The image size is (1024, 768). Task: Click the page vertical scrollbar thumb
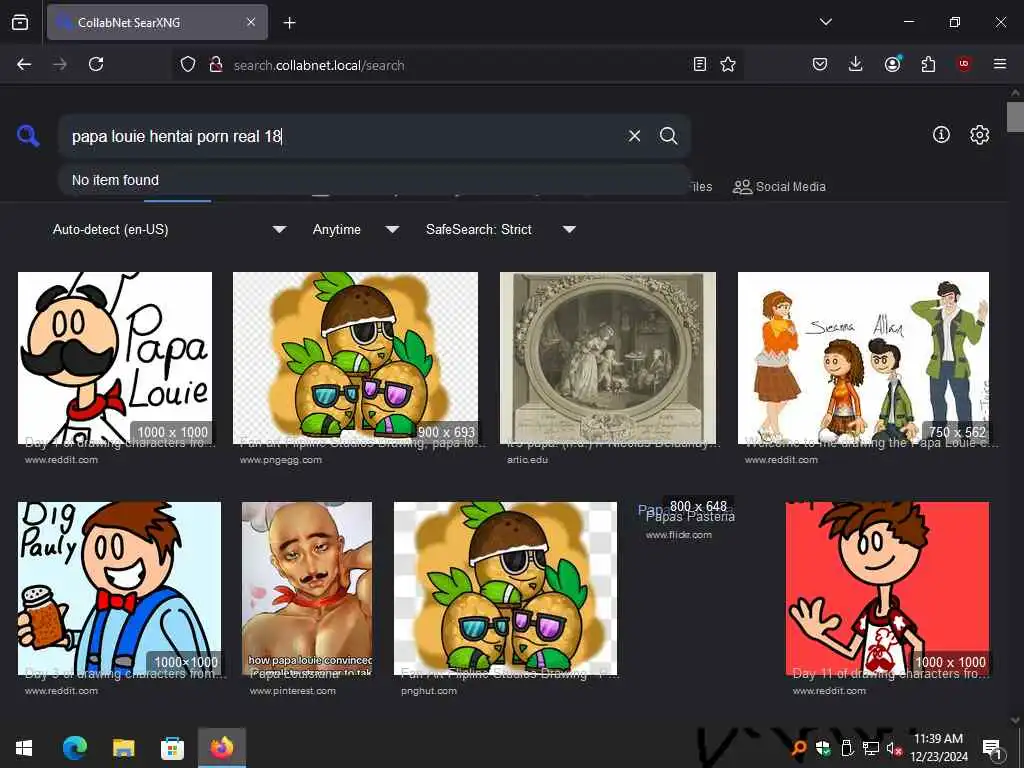click(x=1015, y=117)
